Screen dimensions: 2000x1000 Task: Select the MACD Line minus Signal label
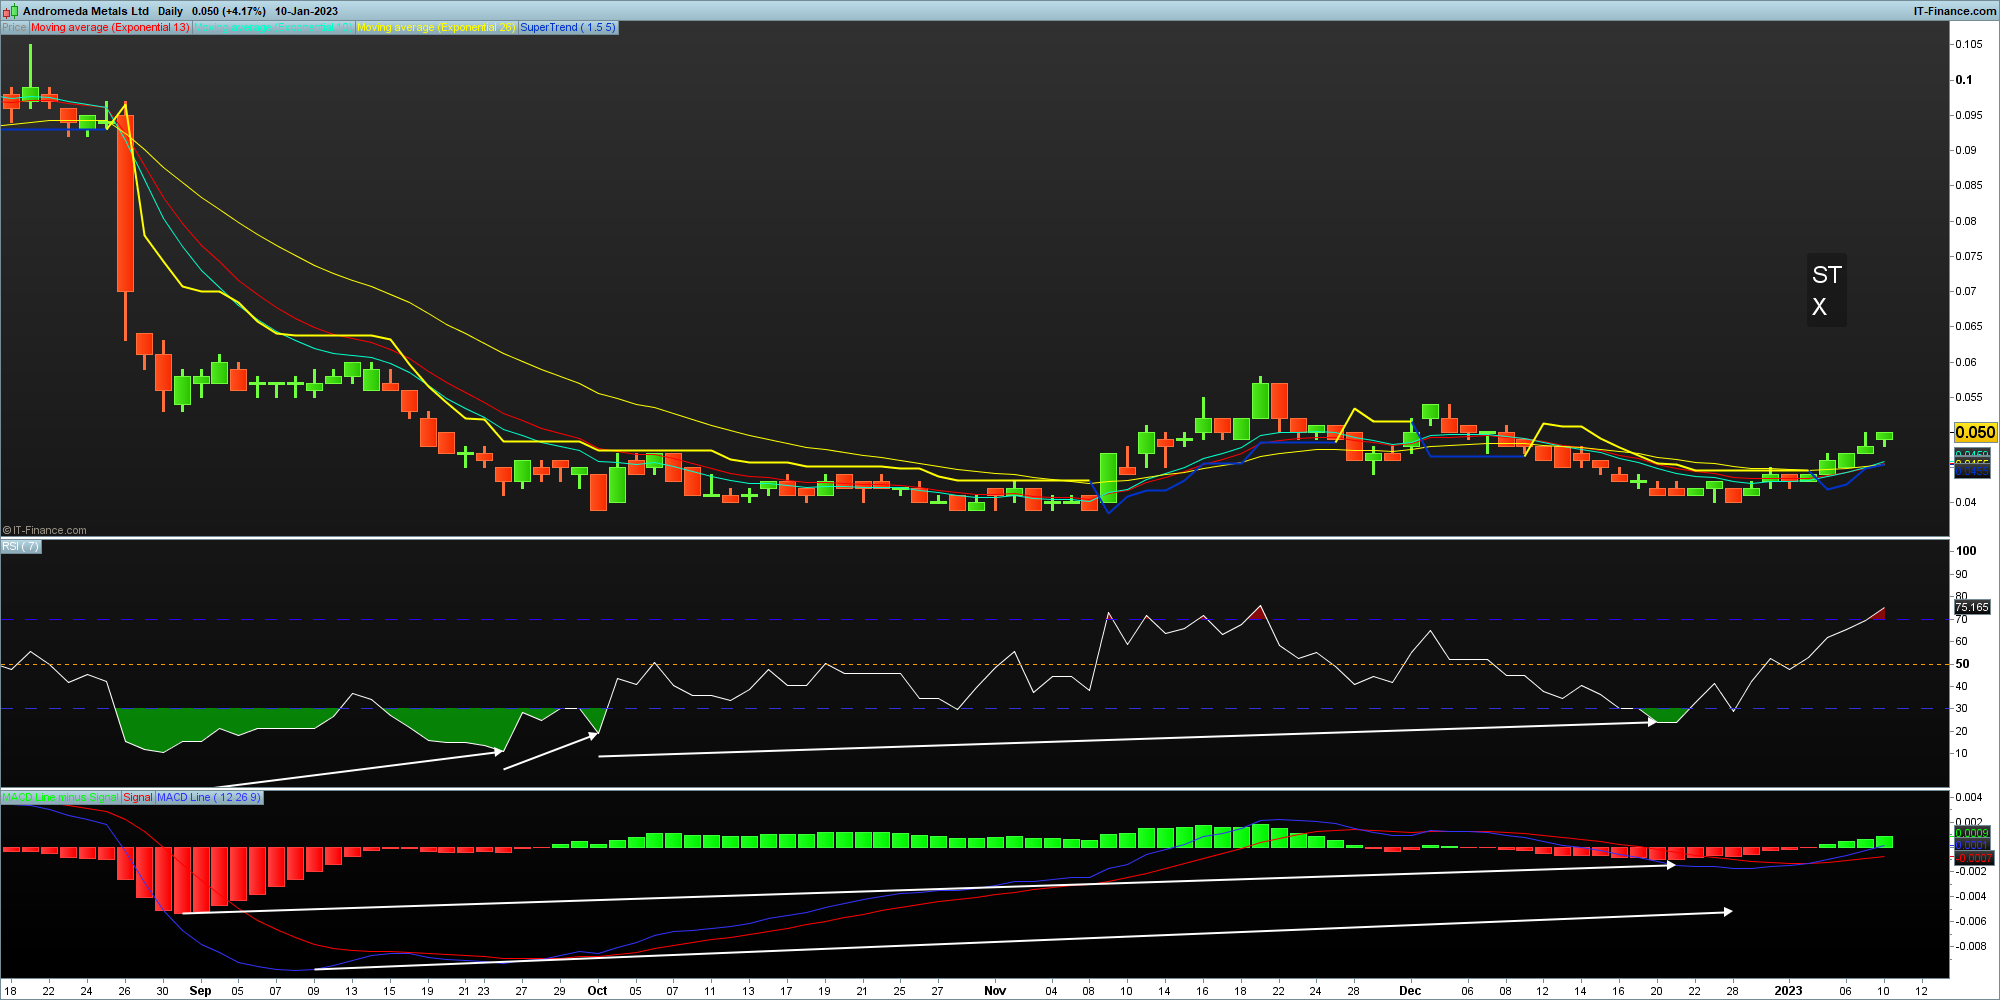61,798
